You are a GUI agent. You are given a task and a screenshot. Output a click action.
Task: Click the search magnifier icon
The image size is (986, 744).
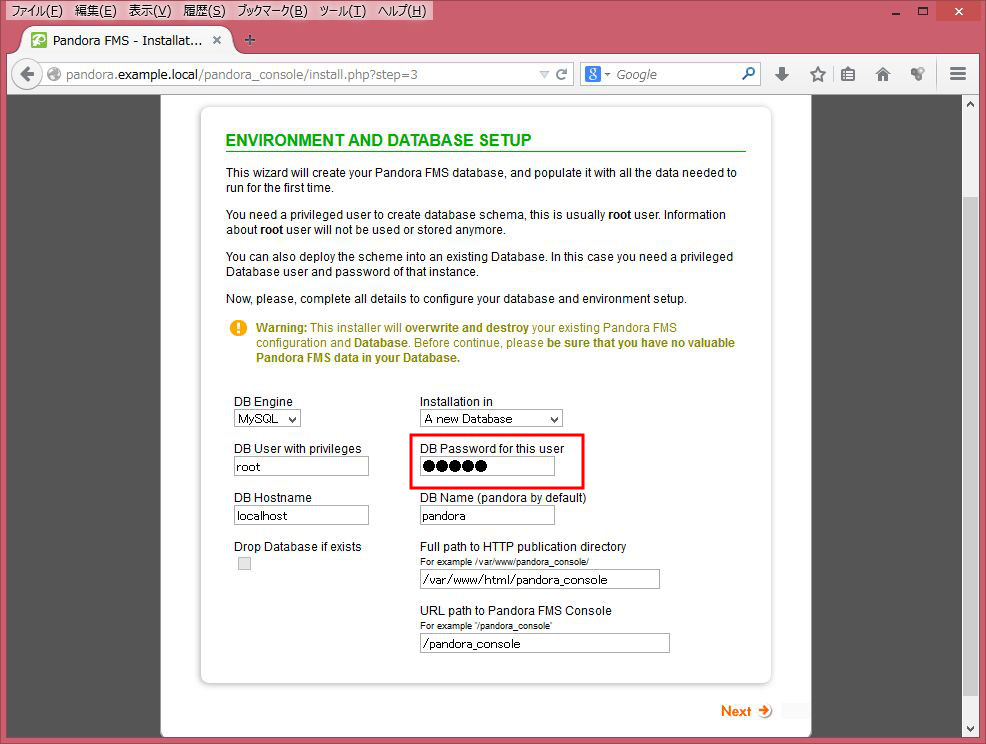[x=748, y=74]
